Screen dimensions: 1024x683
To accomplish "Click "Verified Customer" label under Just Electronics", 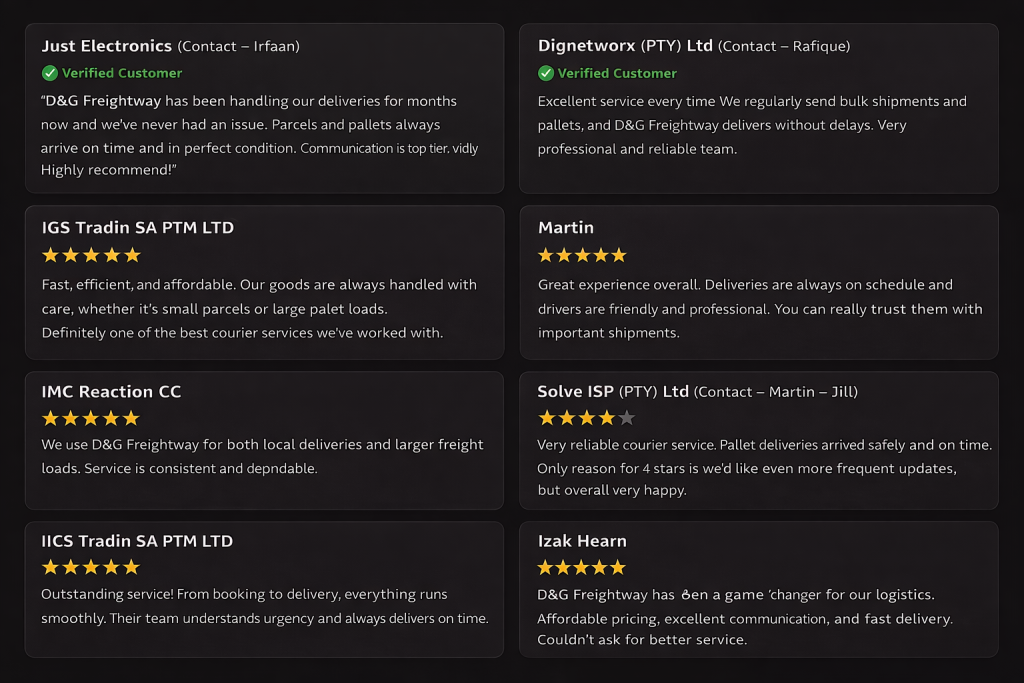I will (x=122, y=73).
